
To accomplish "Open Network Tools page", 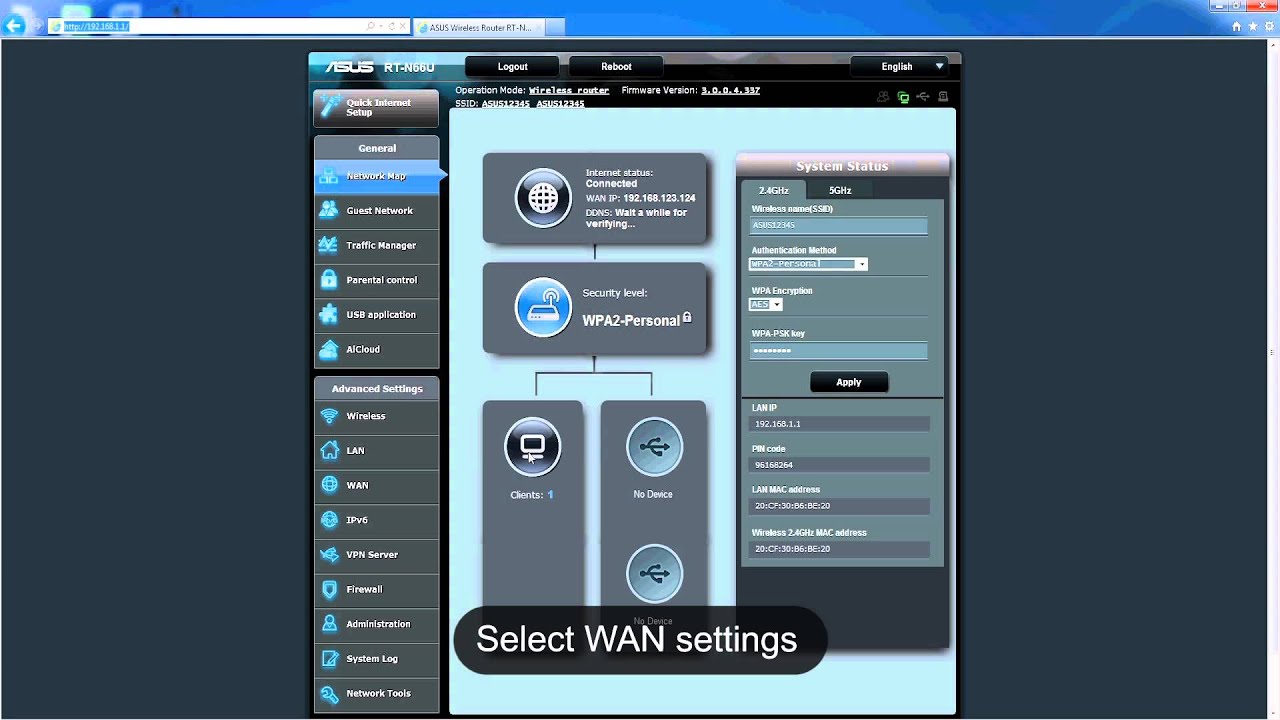I will pyautogui.click(x=376, y=693).
